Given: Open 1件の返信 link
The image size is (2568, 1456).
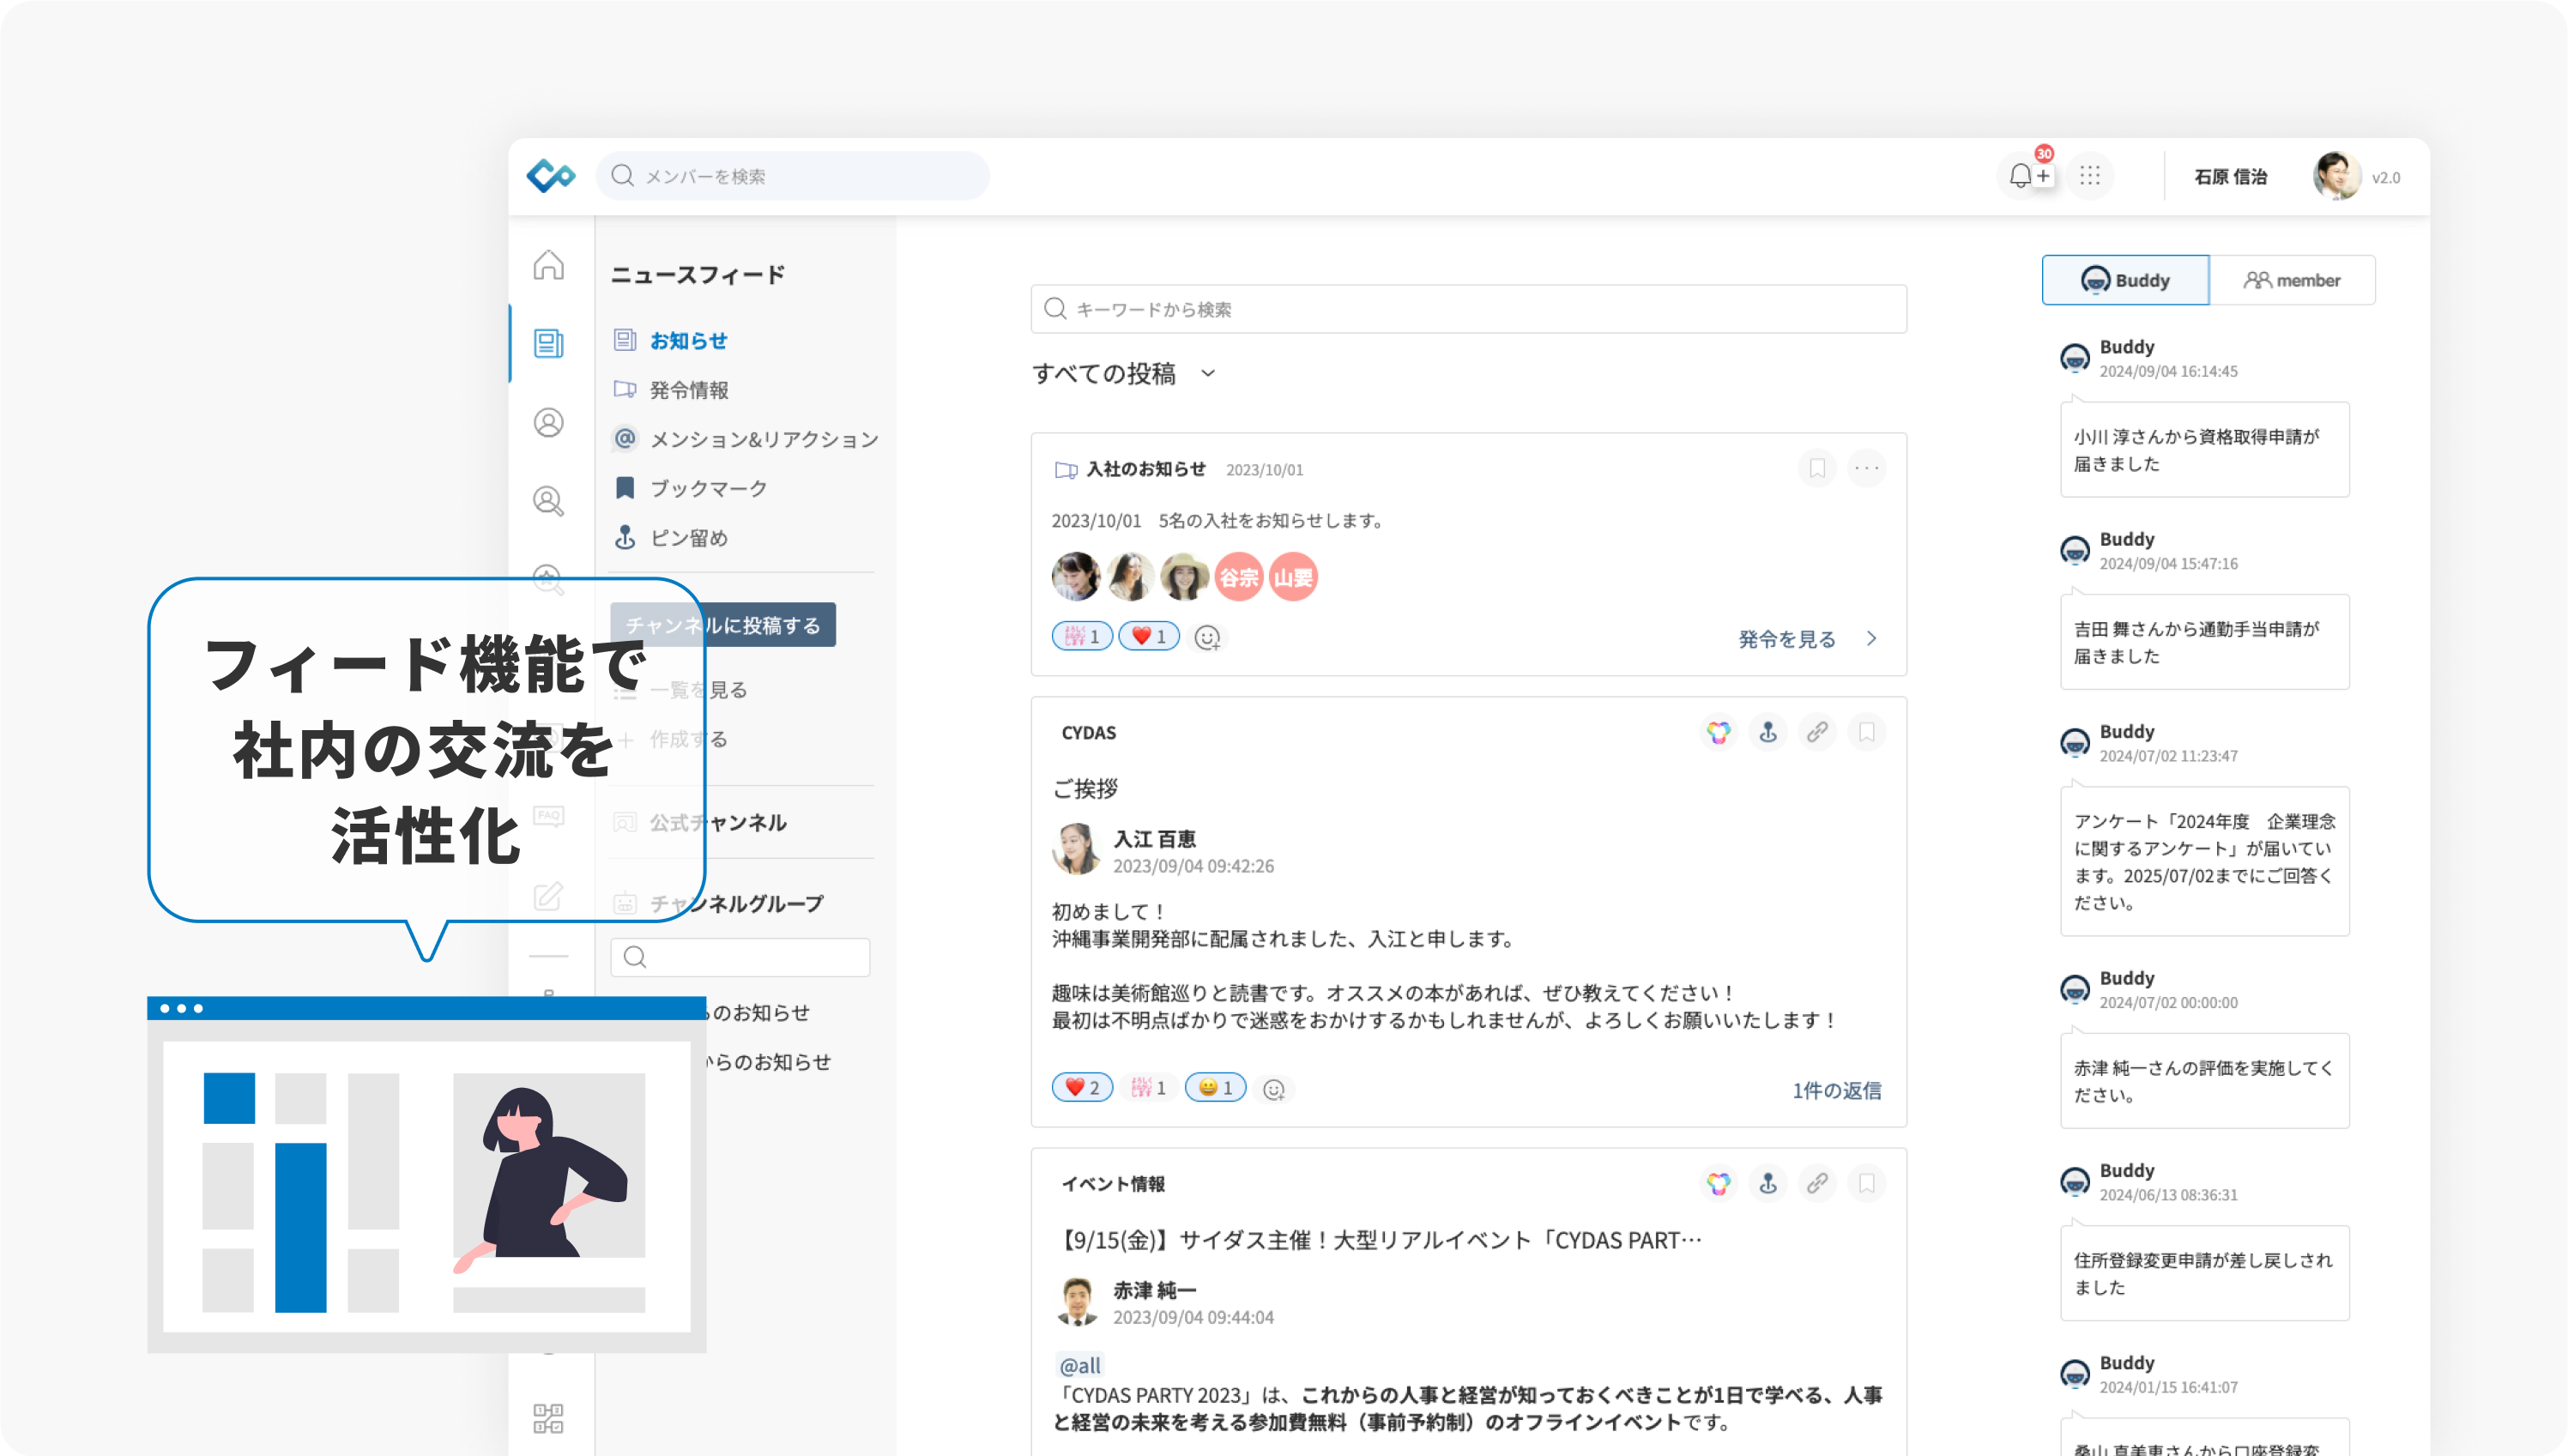Looking at the screenshot, I should (1836, 1090).
